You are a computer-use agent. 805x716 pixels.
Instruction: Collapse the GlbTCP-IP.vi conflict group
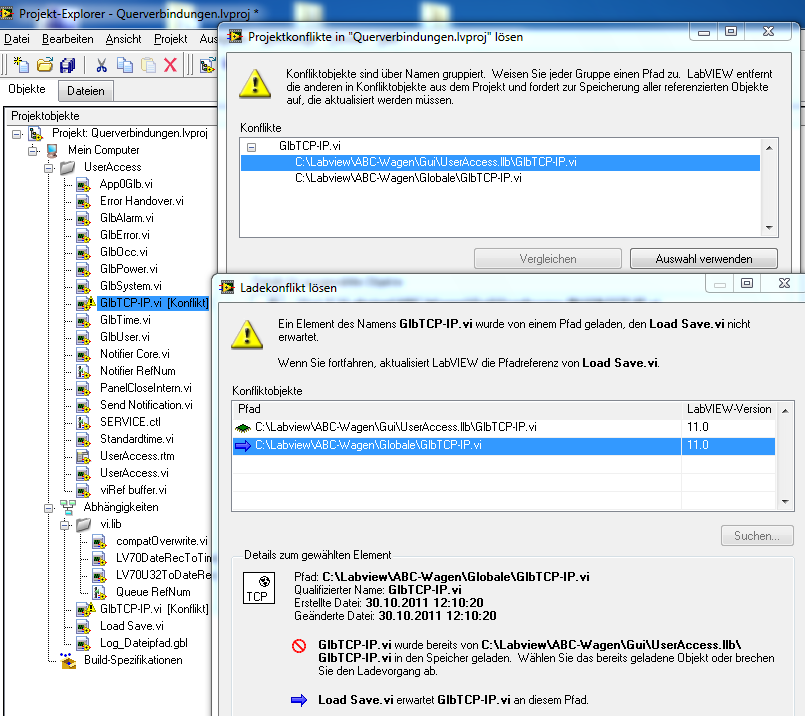pyautogui.click(x=252, y=147)
